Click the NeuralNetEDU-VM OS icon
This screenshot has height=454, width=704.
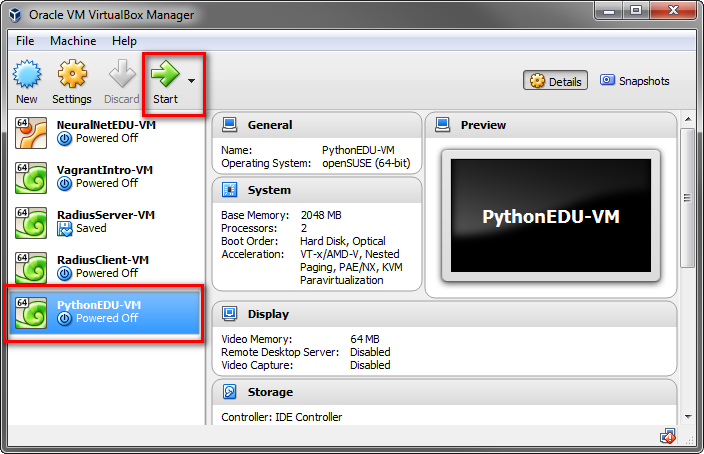click(x=31, y=133)
